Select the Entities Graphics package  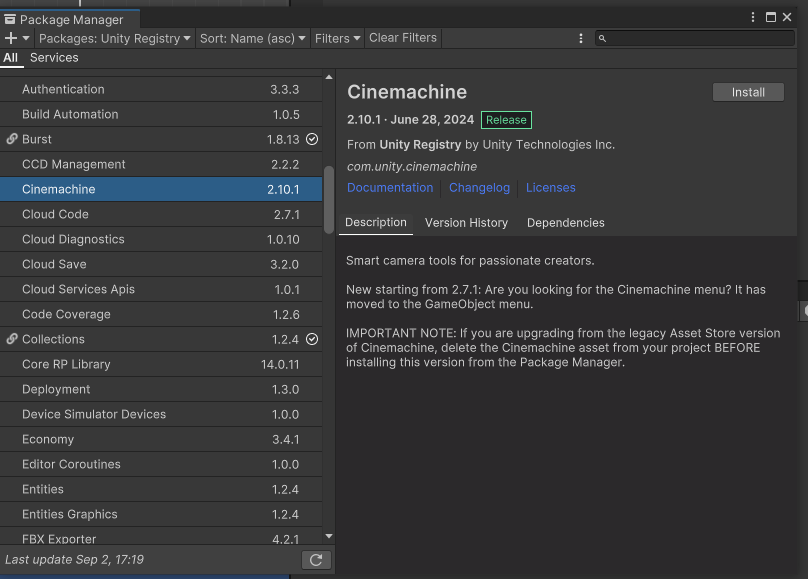point(161,514)
